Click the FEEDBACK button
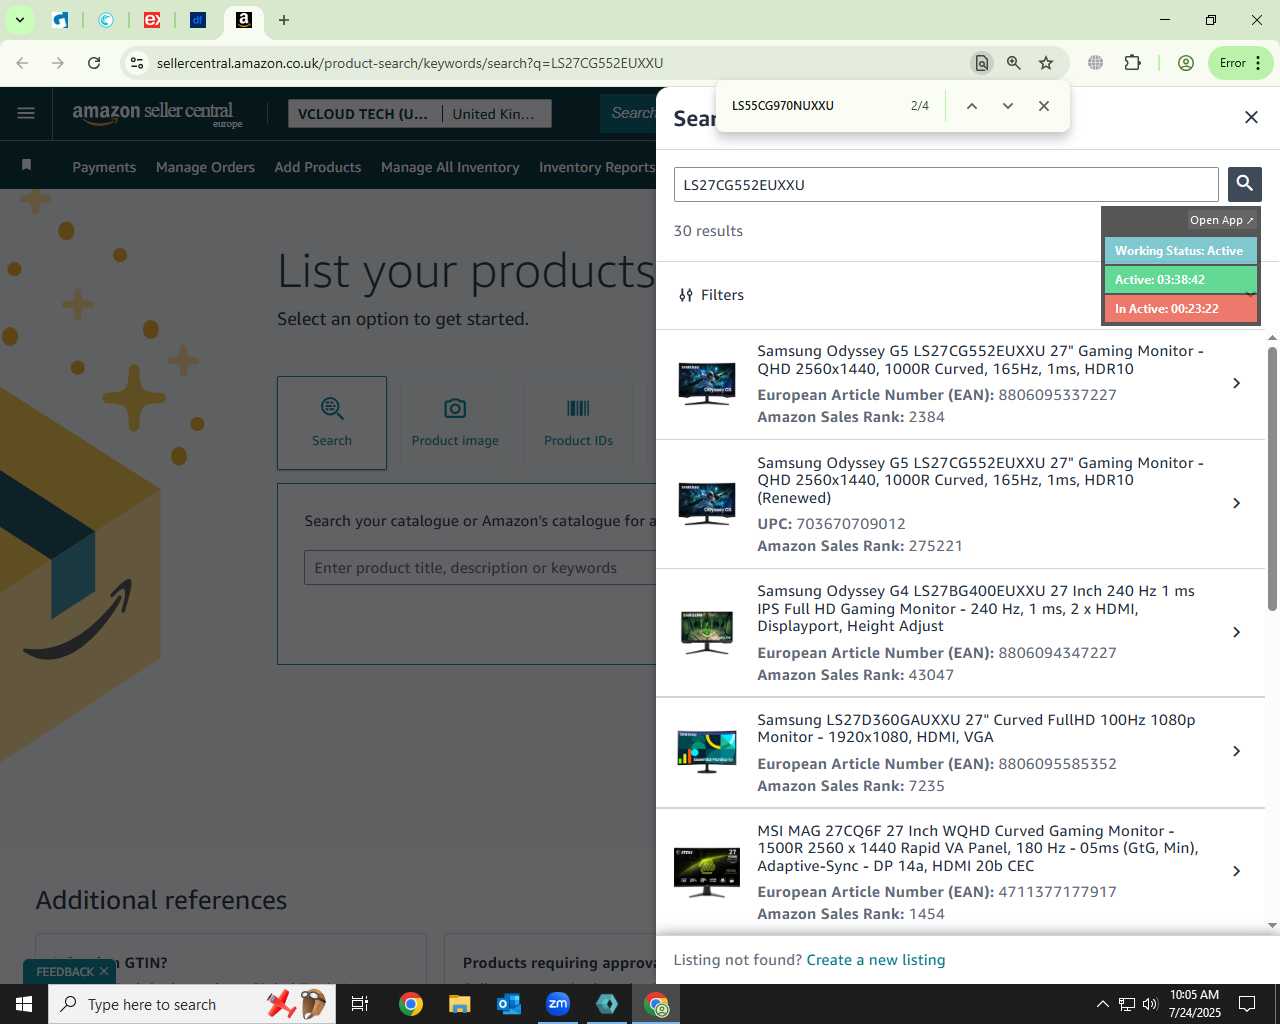 71,972
